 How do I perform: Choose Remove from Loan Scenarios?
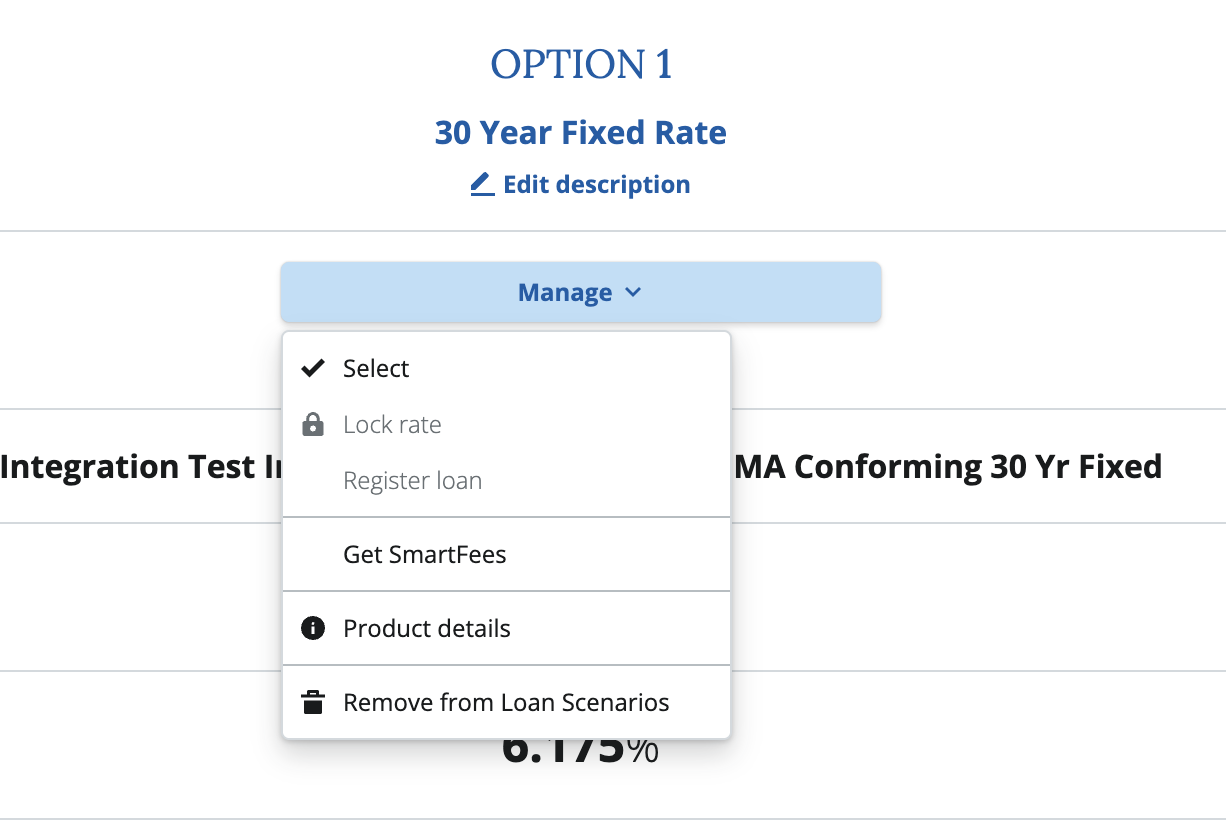pos(506,702)
